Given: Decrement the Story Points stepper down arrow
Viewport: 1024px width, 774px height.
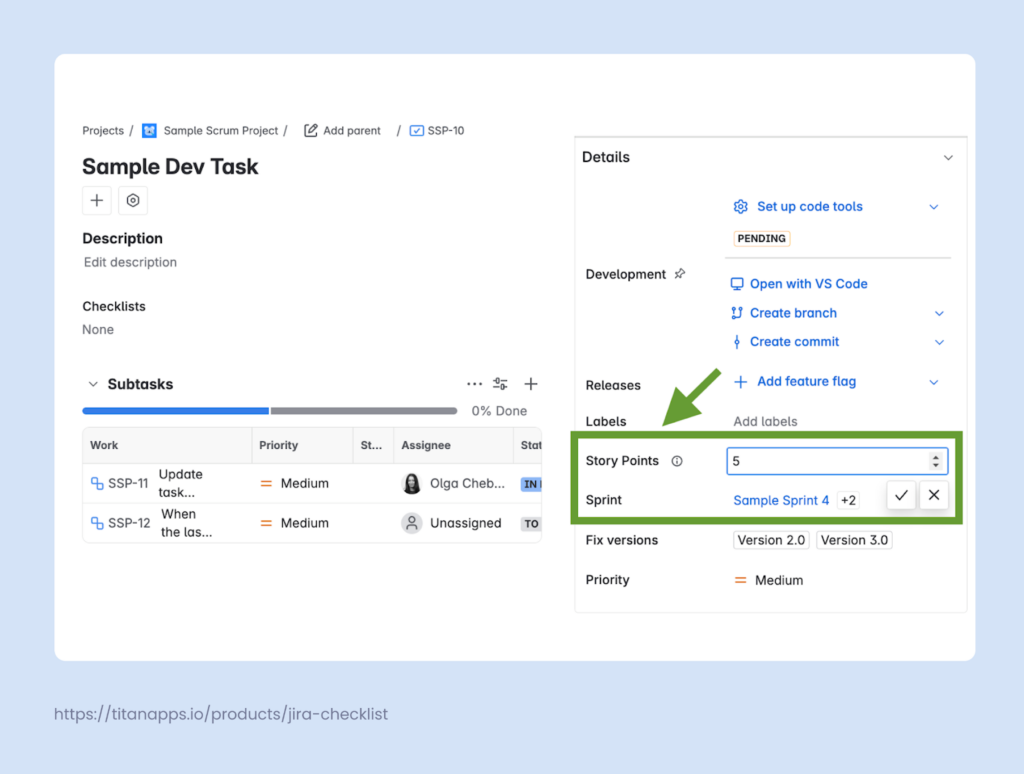Looking at the screenshot, I should pyautogui.click(x=936, y=466).
